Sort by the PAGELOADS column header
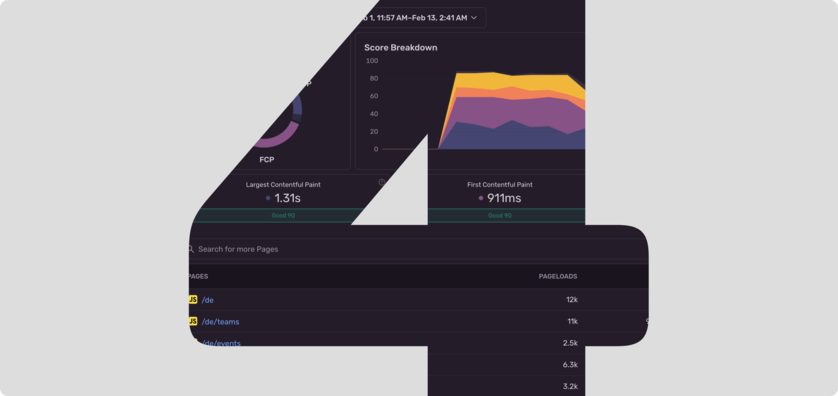Image resolution: width=838 pixels, height=396 pixels. (x=557, y=276)
